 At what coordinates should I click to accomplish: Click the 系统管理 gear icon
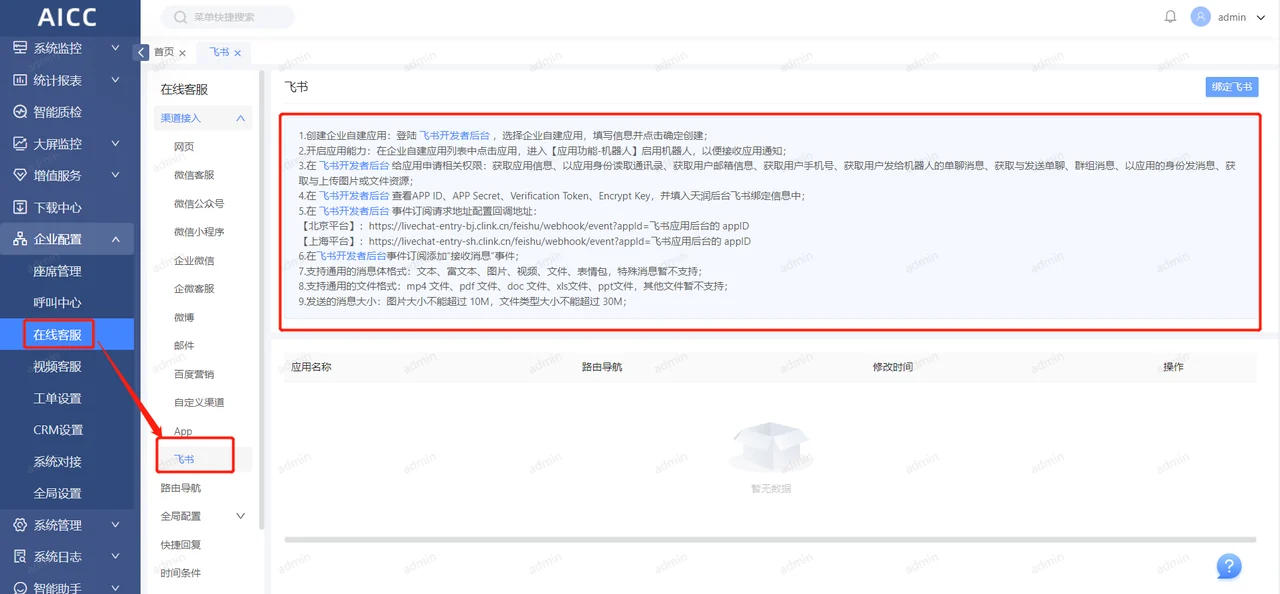tap(20, 525)
